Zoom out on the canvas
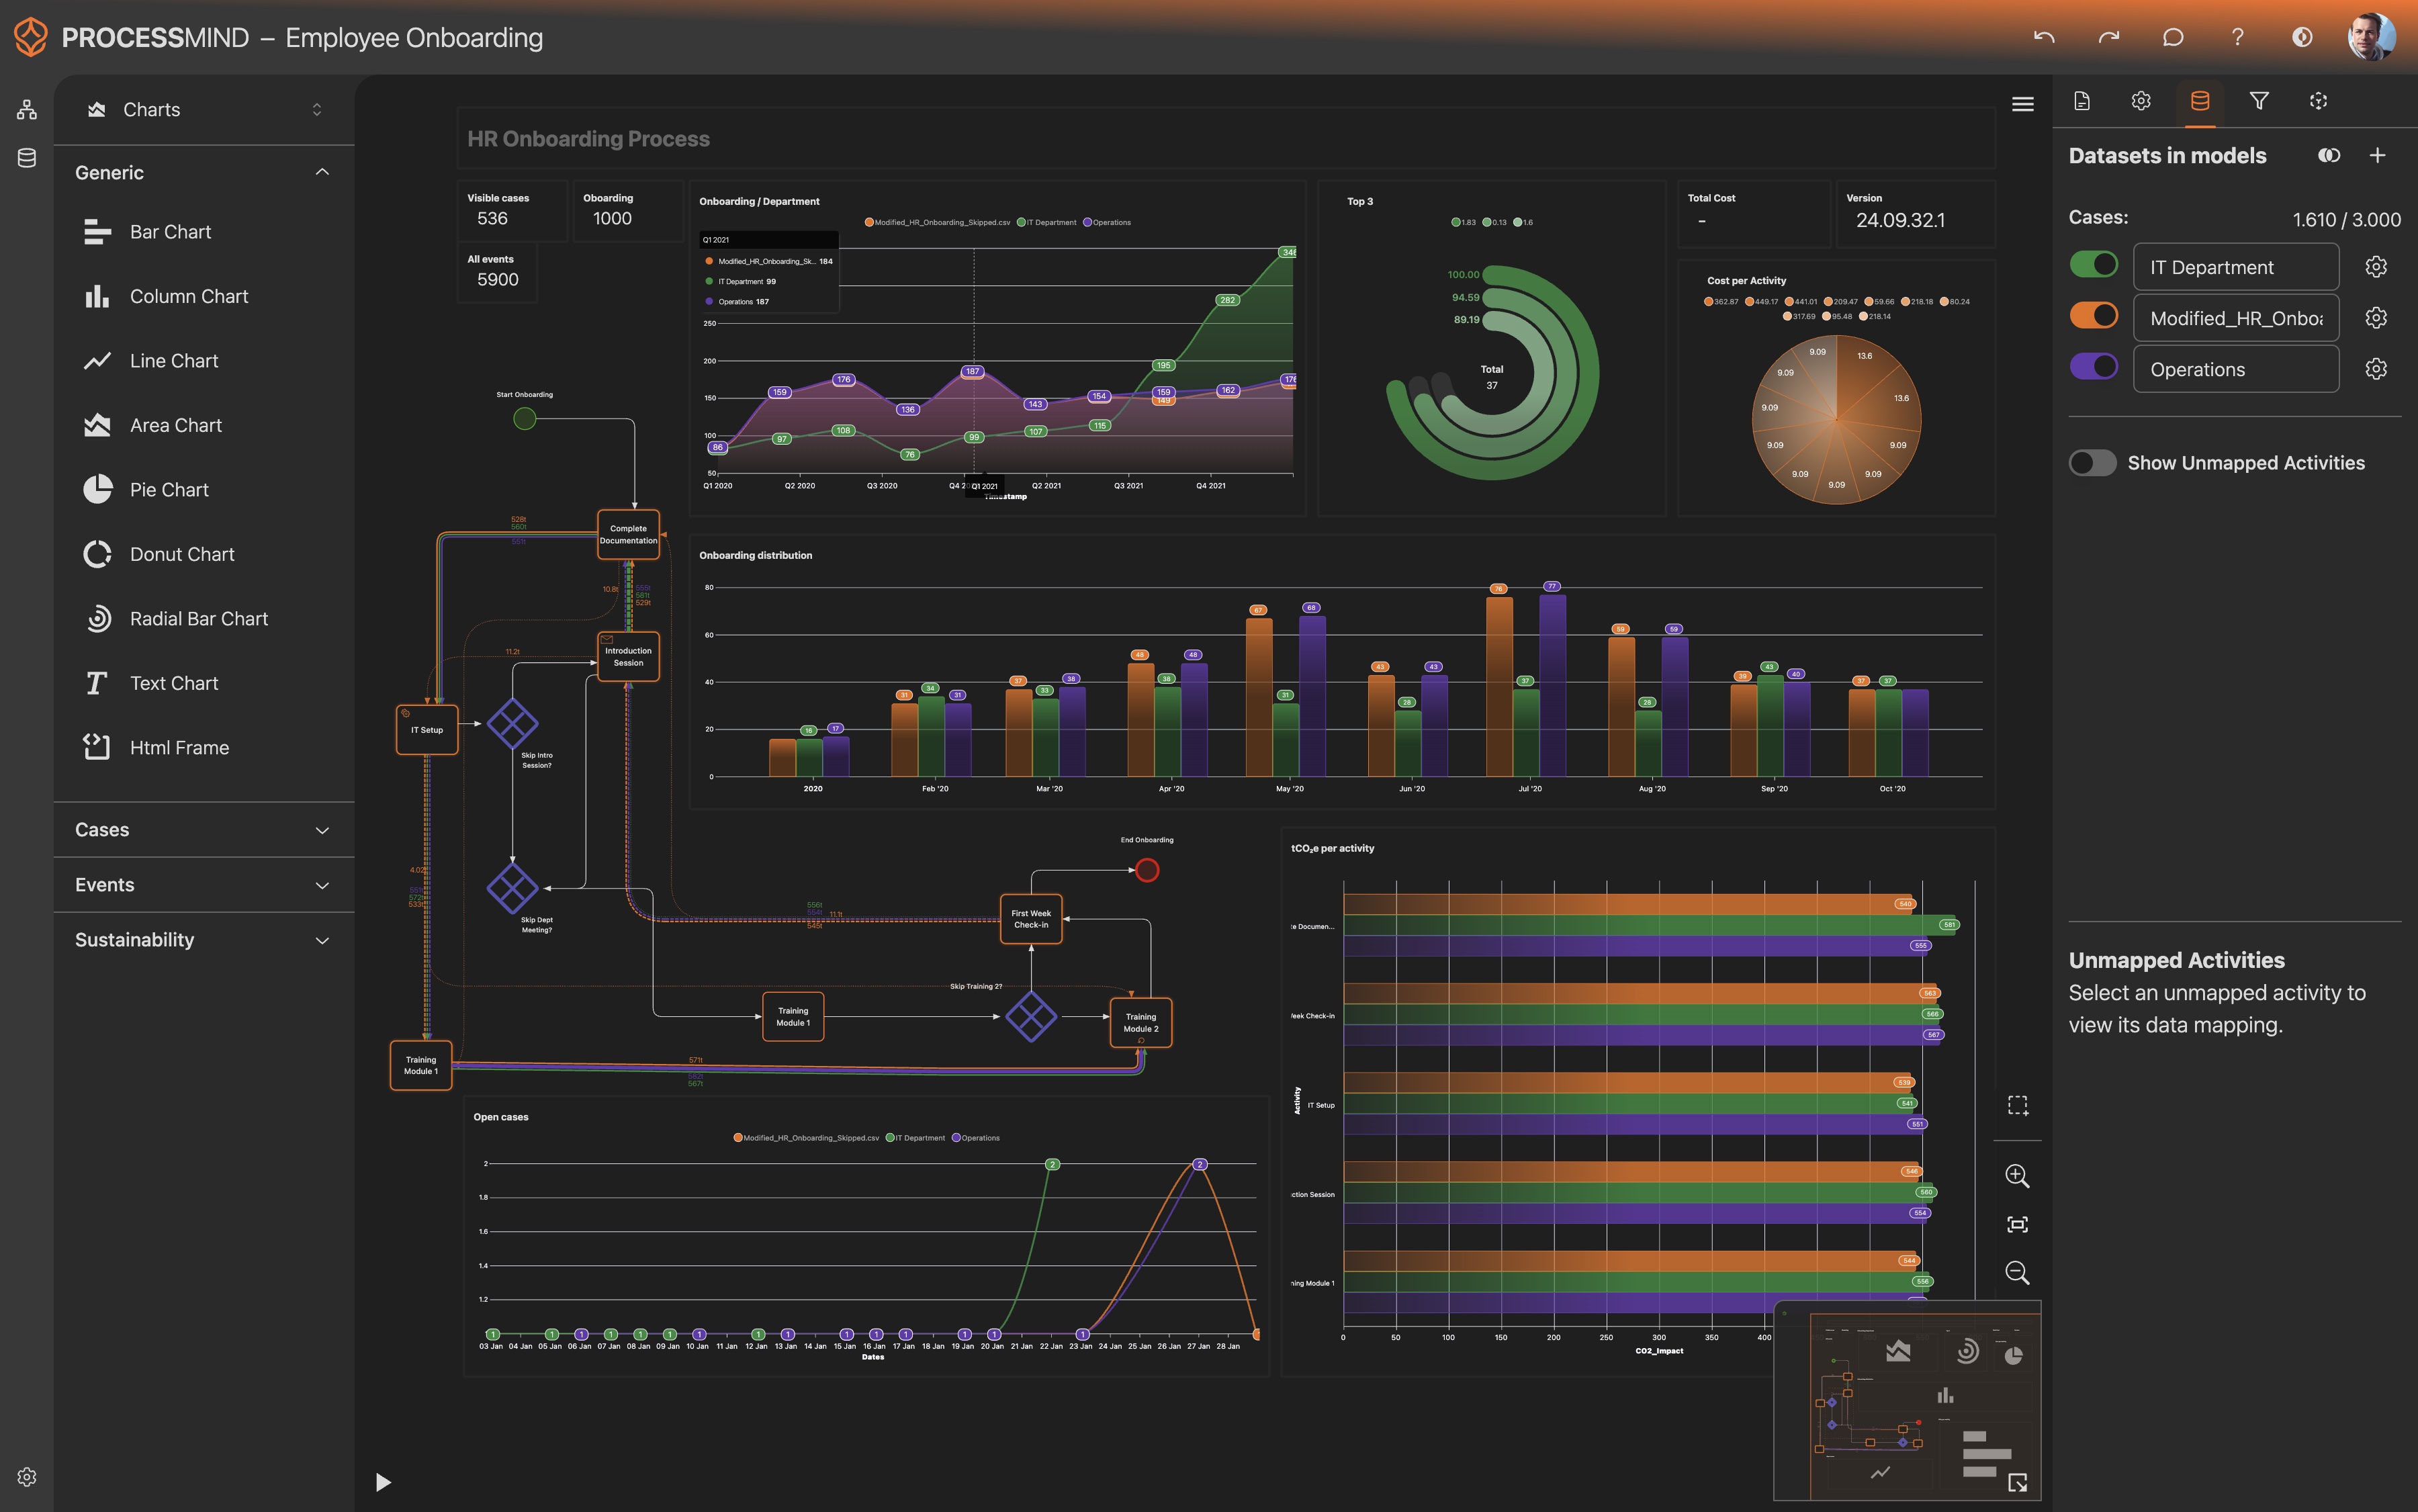Screen dimensions: 2418x1512 click(x=2018, y=1272)
